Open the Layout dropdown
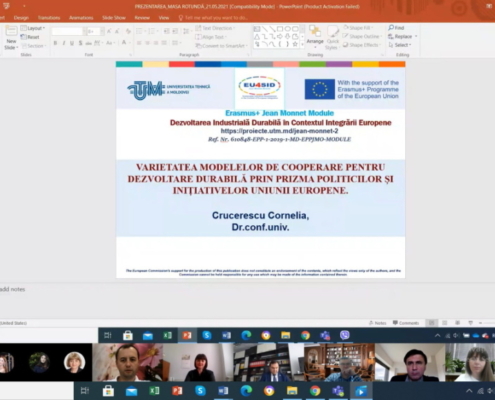The height and width of the screenshot is (400, 495). tap(33, 28)
